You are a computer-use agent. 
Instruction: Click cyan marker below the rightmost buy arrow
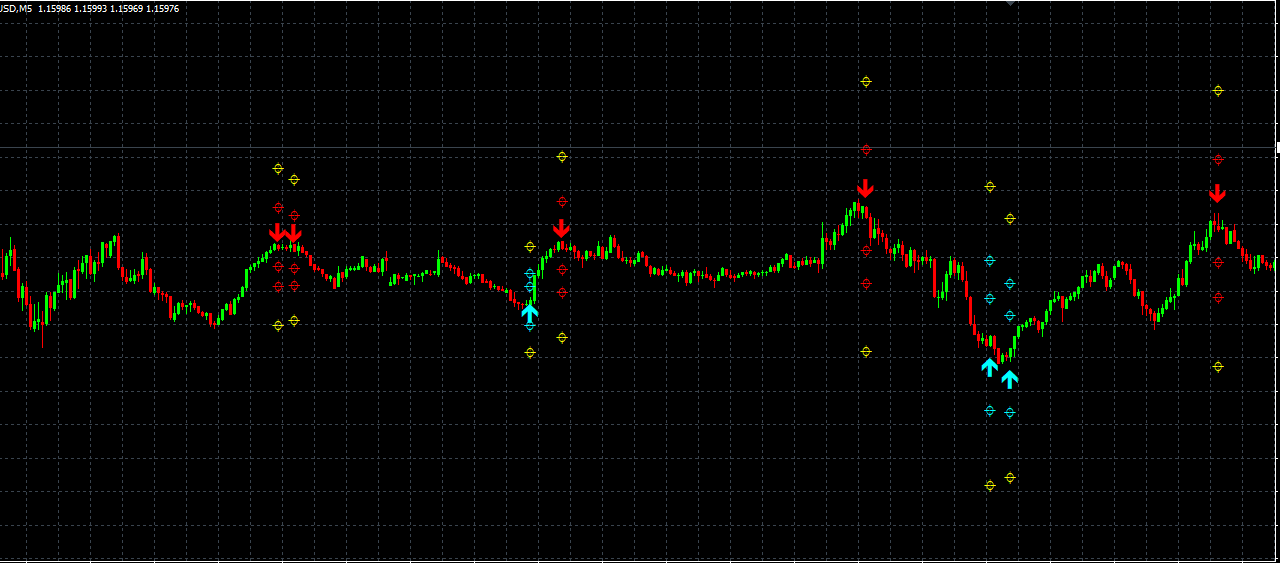[x=1010, y=412]
